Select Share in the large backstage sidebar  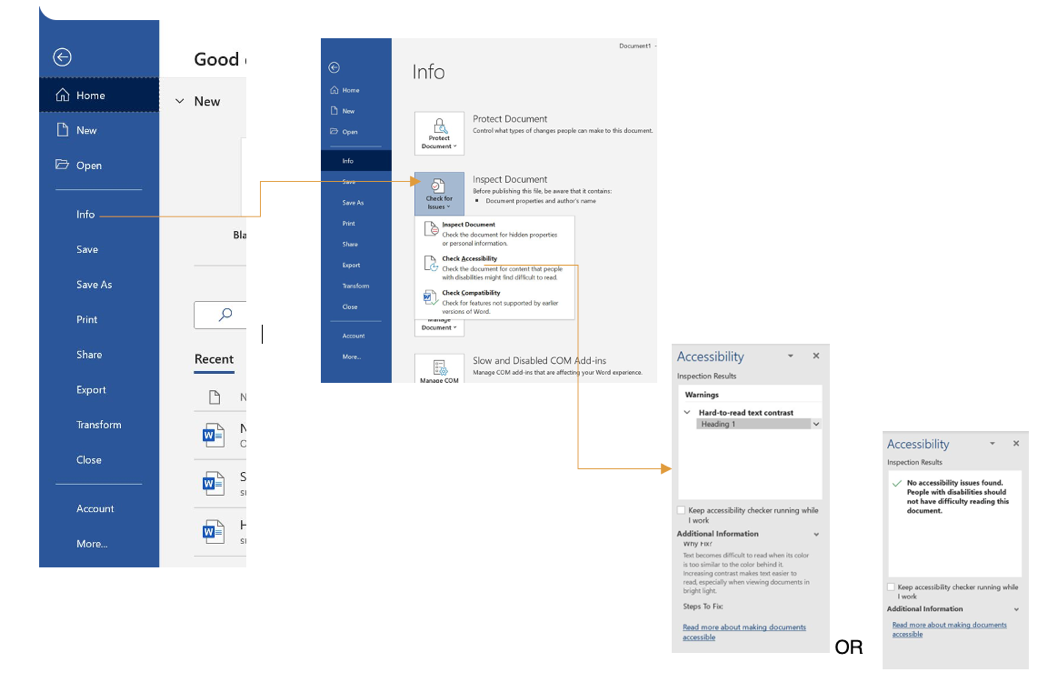click(x=89, y=355)
